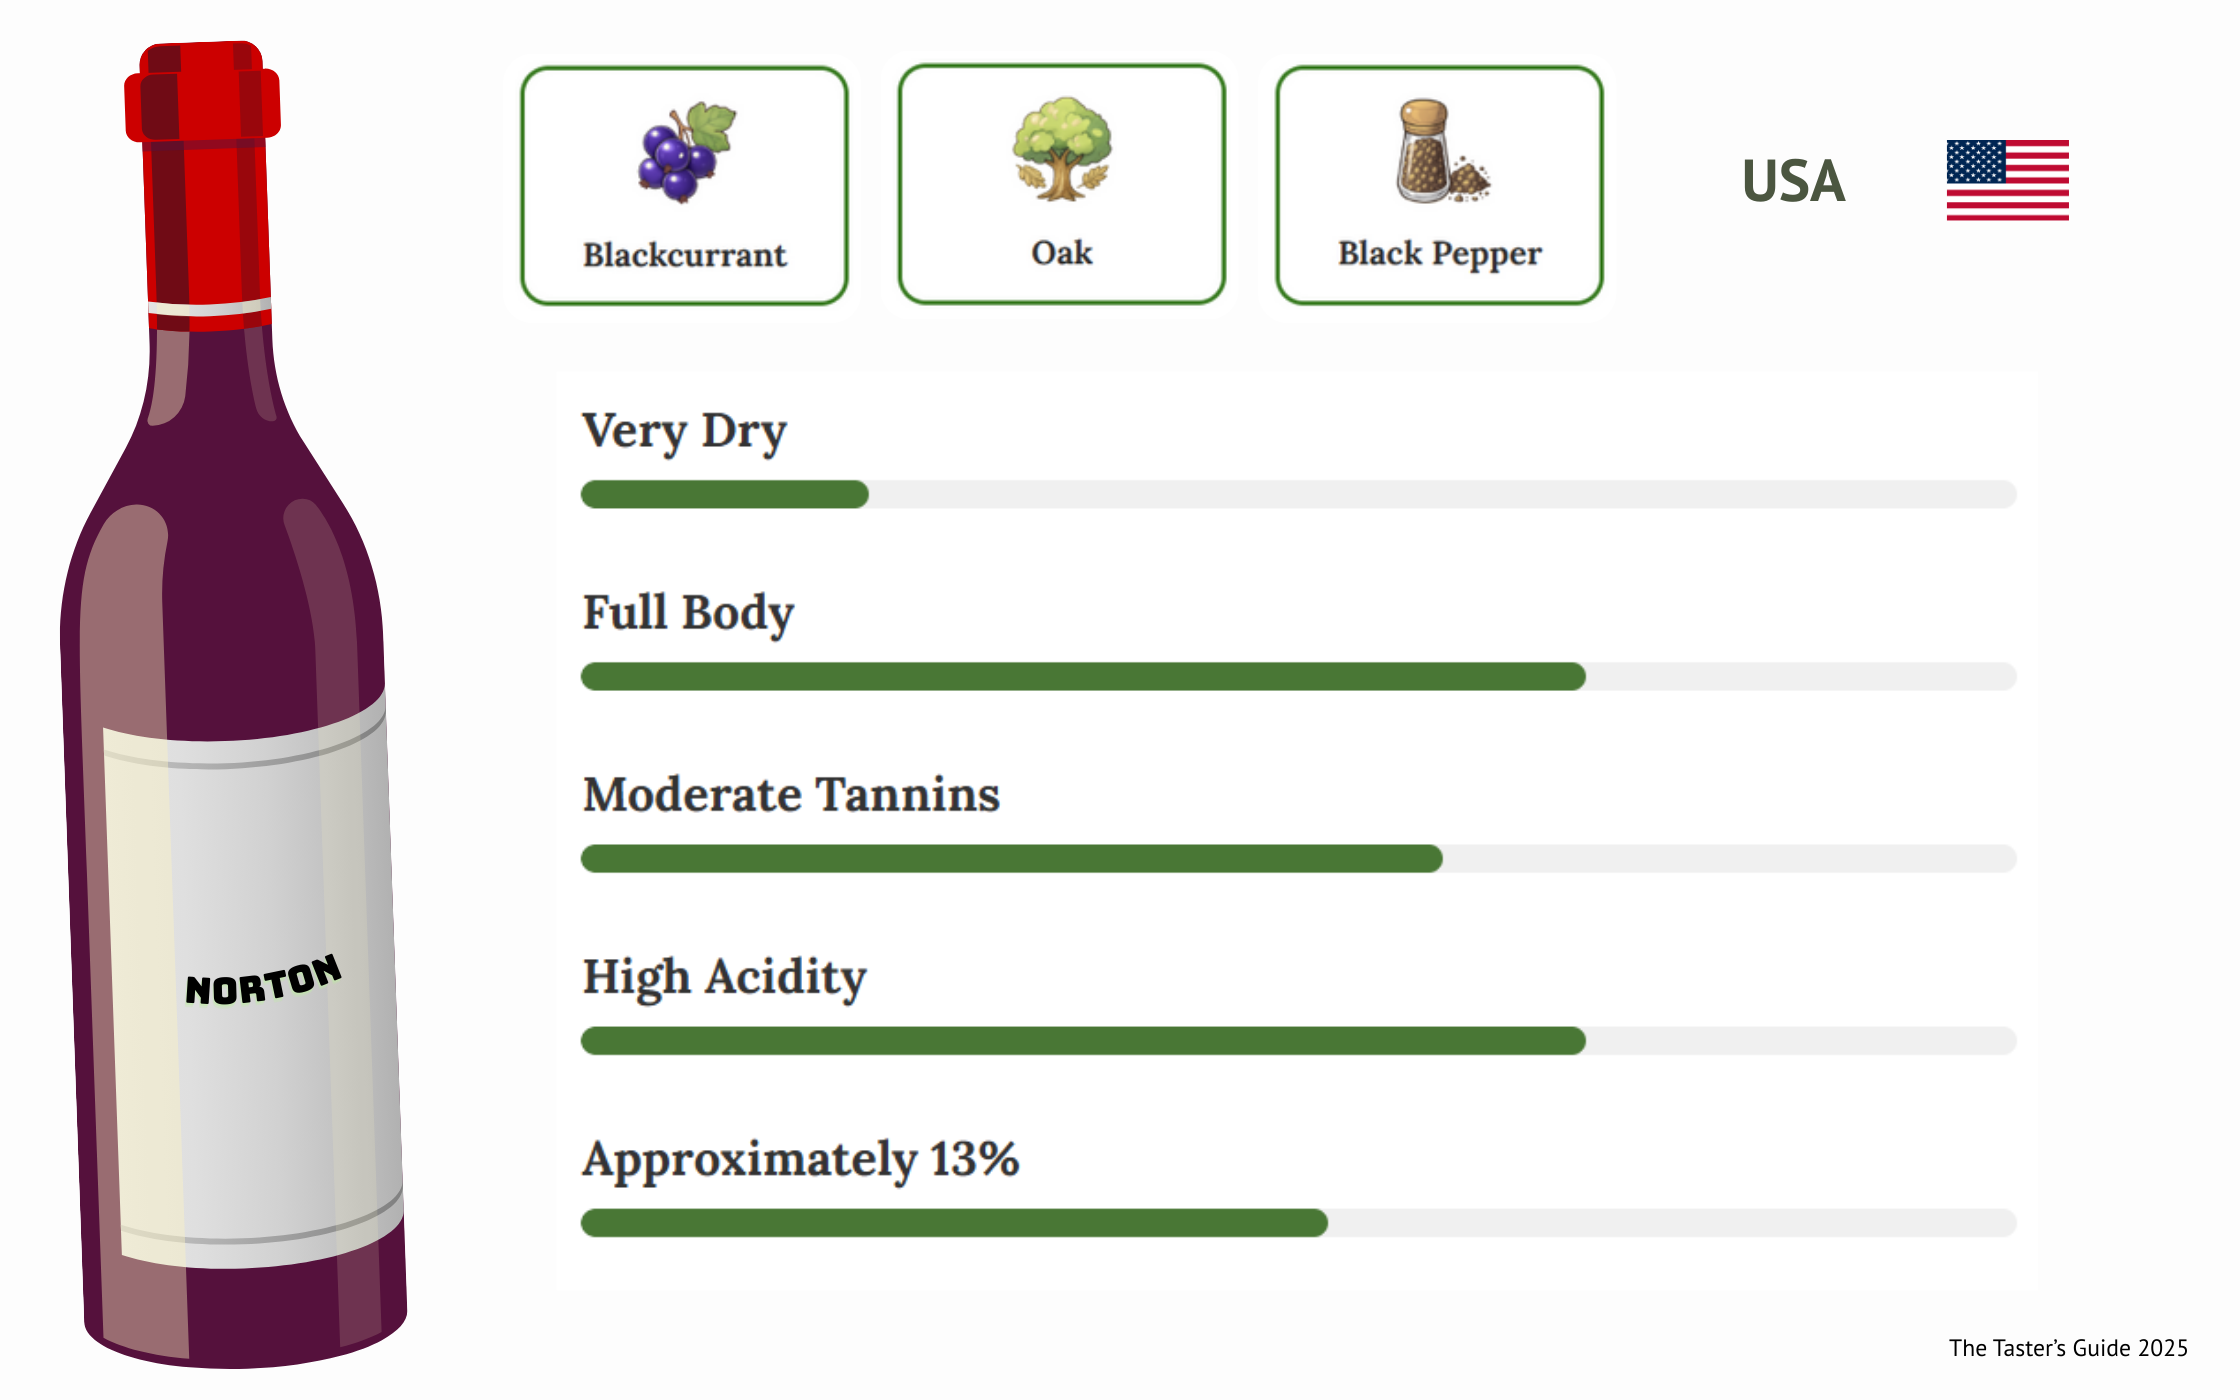Click the Full Body heading
The image size is (2240, 1400).
point(688,613)
